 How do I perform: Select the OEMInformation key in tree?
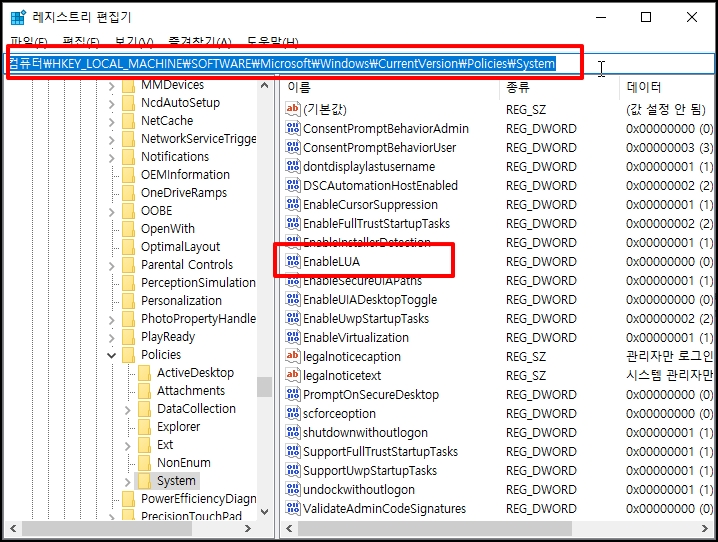click(x=185, y=174)
